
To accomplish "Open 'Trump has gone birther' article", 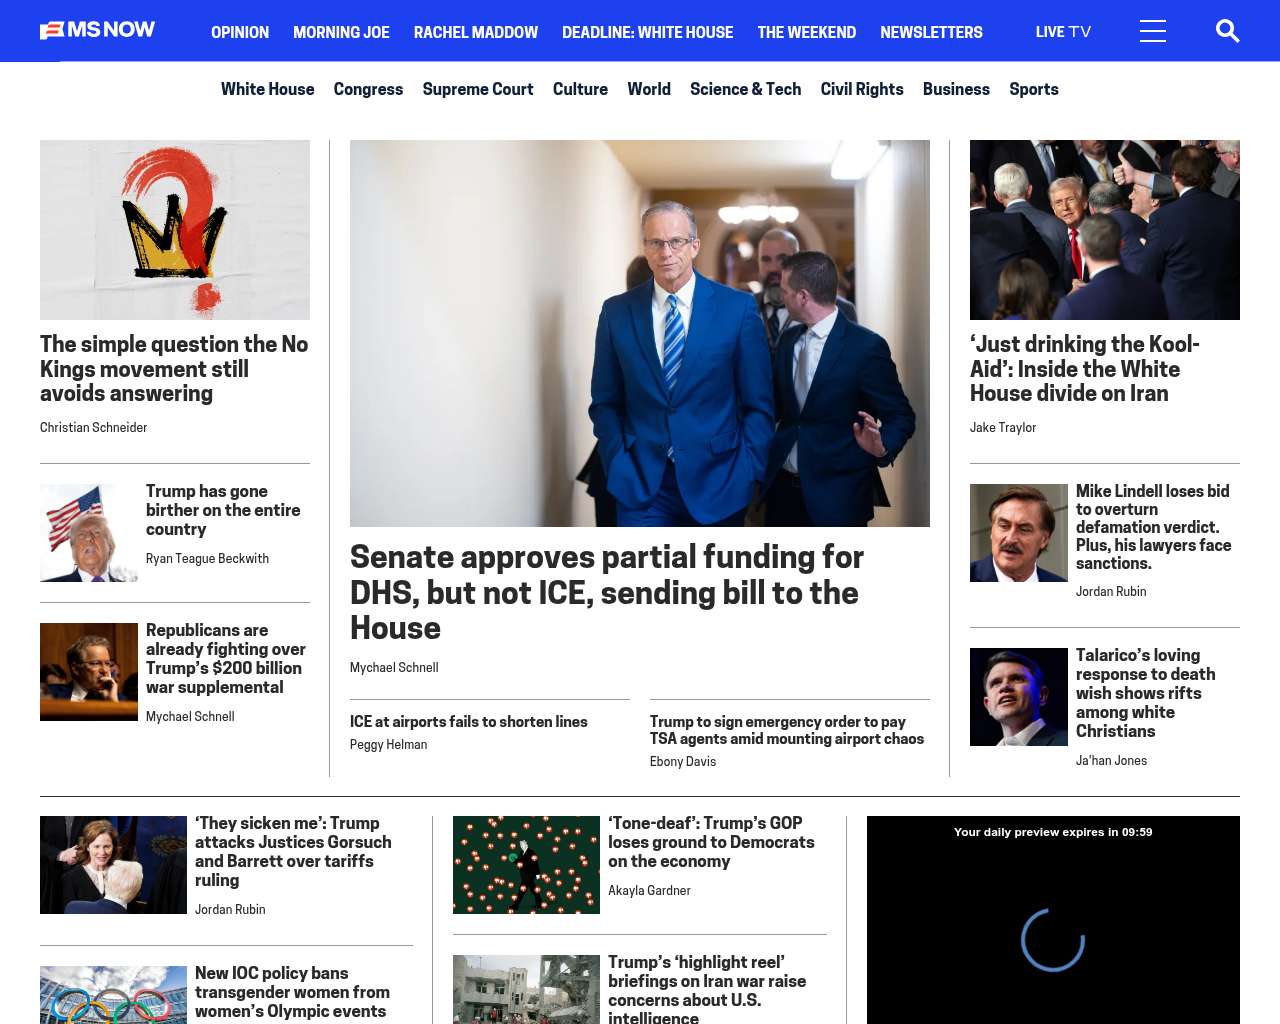I will pos(223,510).
